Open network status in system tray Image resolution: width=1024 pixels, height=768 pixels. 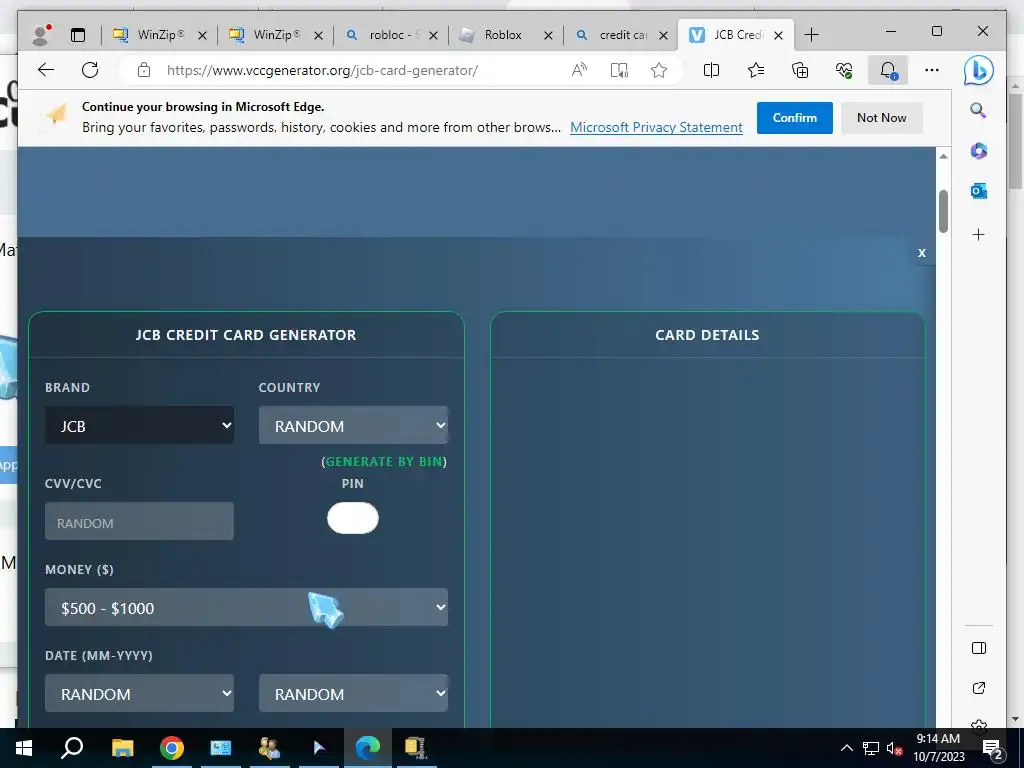[x=871, y=748]
